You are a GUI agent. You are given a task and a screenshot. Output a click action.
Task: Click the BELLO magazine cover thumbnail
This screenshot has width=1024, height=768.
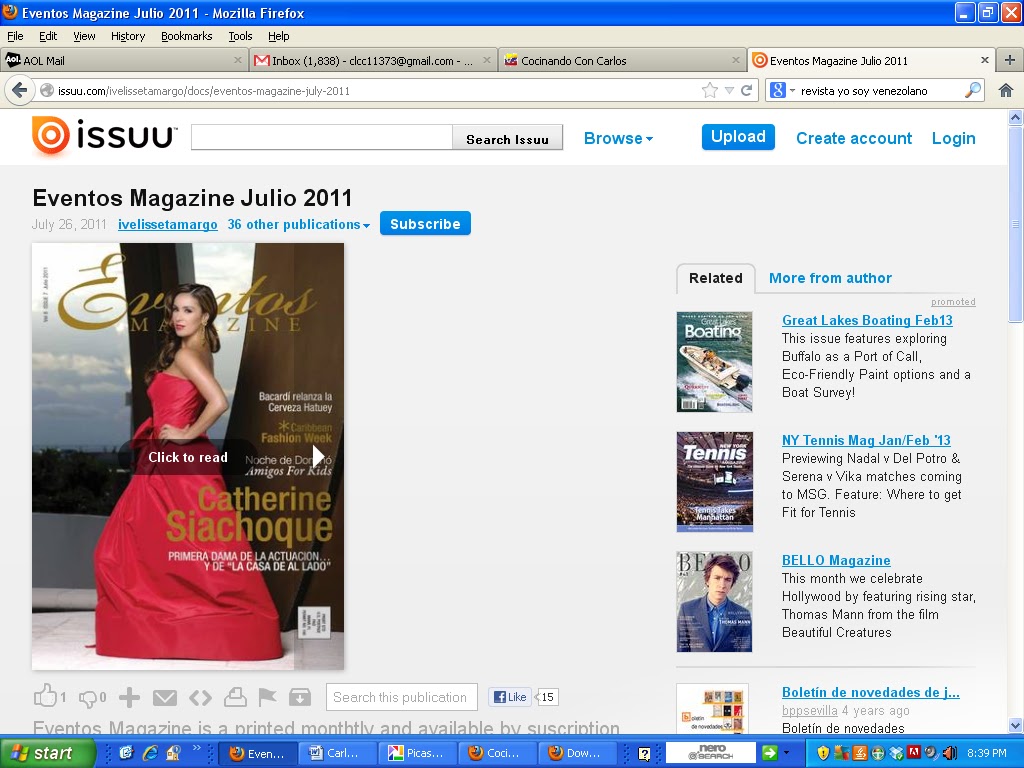coord(714,601)
